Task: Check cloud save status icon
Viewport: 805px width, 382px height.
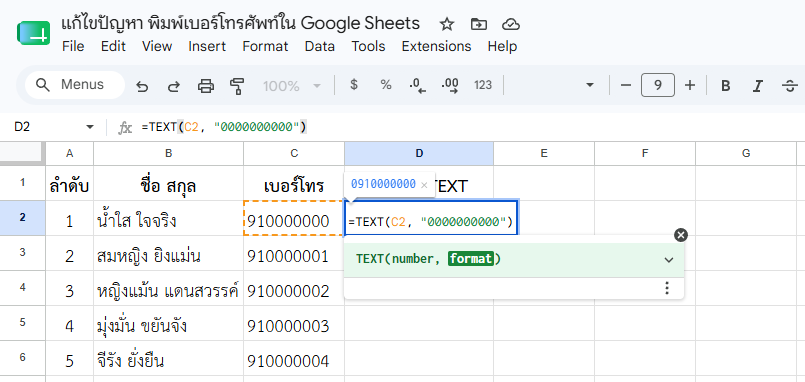Action: click(511, 24)
